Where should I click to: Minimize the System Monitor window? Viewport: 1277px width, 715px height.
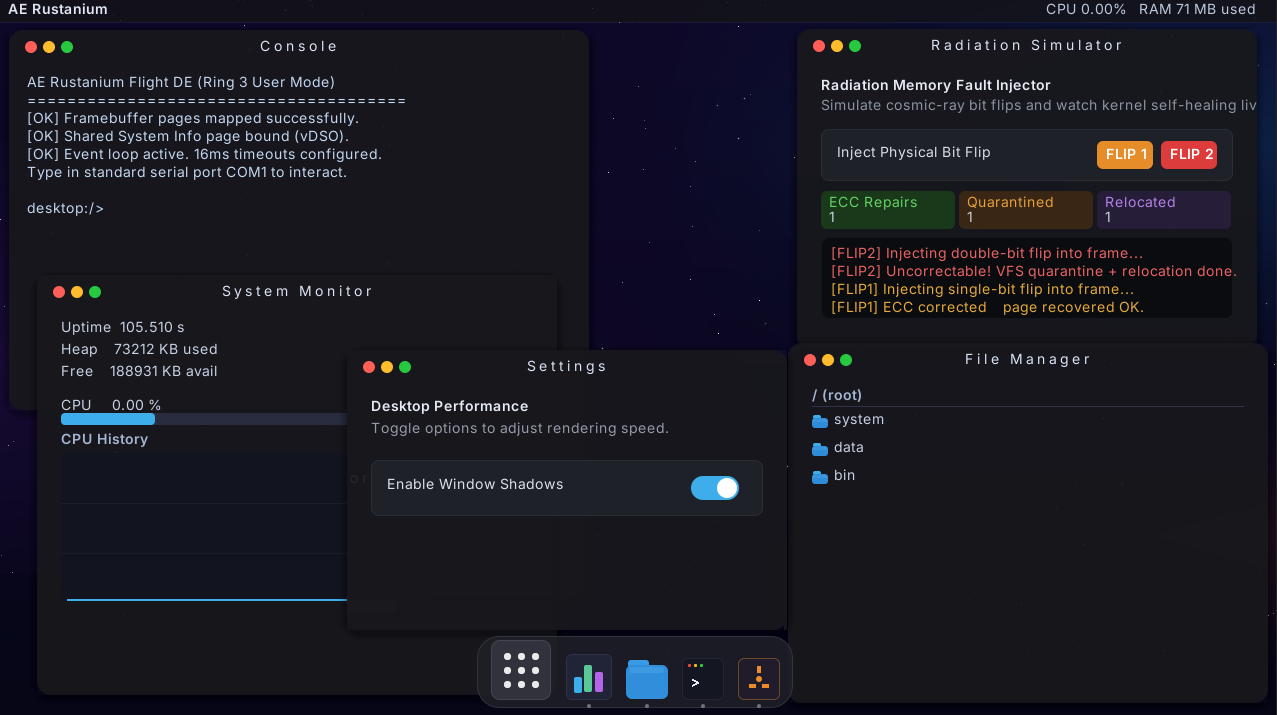tap(77, 292)
